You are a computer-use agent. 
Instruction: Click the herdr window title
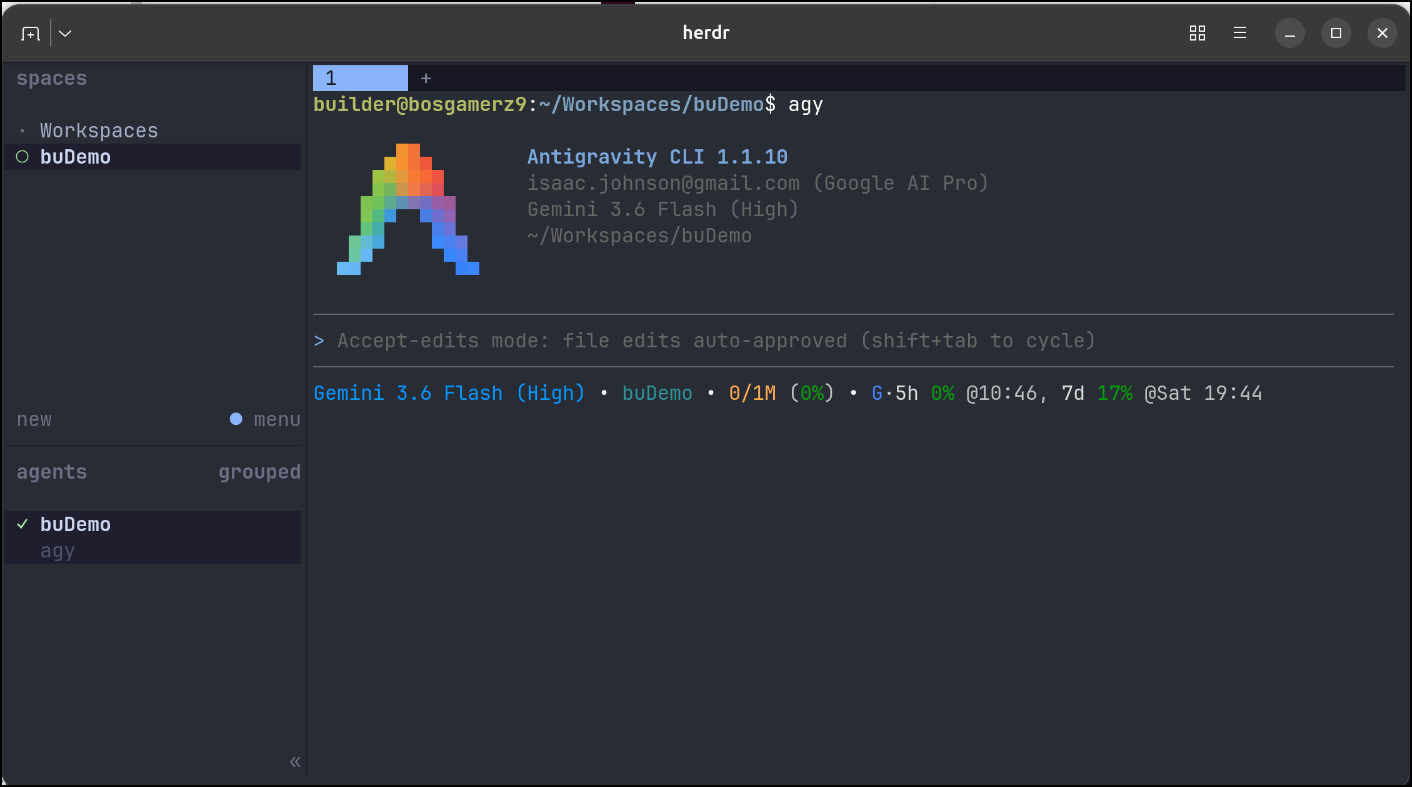coord(706,33)
